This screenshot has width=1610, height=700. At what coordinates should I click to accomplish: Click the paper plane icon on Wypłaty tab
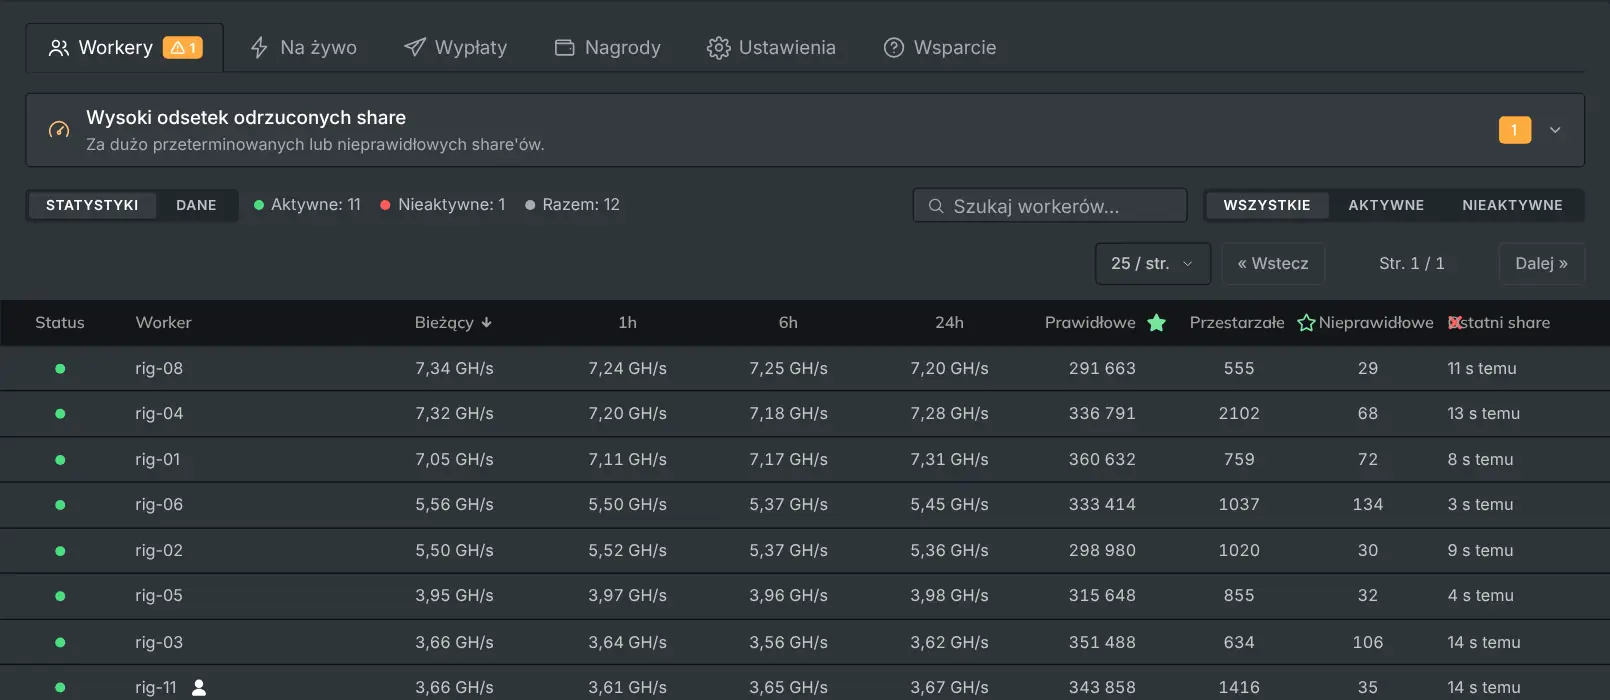point(414,47)
